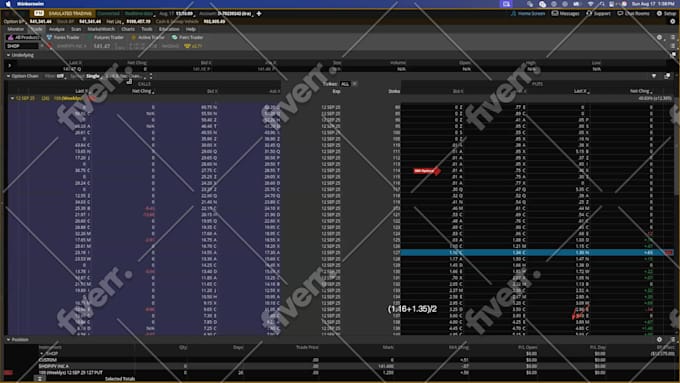Click the Net Liq dropdown in account bar
The height and width of the screenshot is (383, 680).
tap(114, 21)
